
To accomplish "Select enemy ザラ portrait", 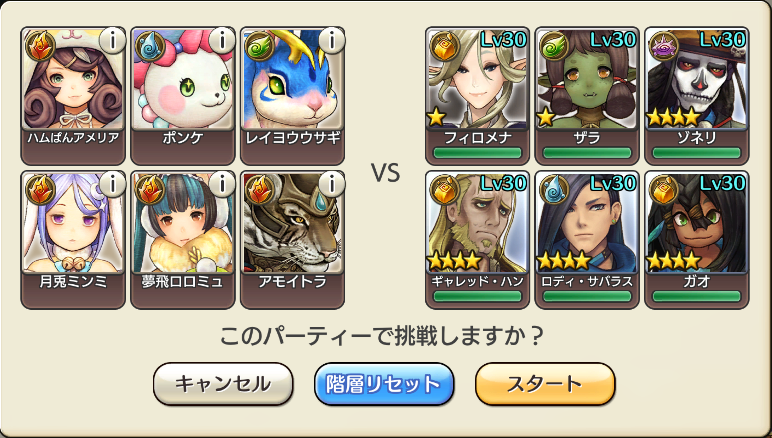I will [587, 79].
